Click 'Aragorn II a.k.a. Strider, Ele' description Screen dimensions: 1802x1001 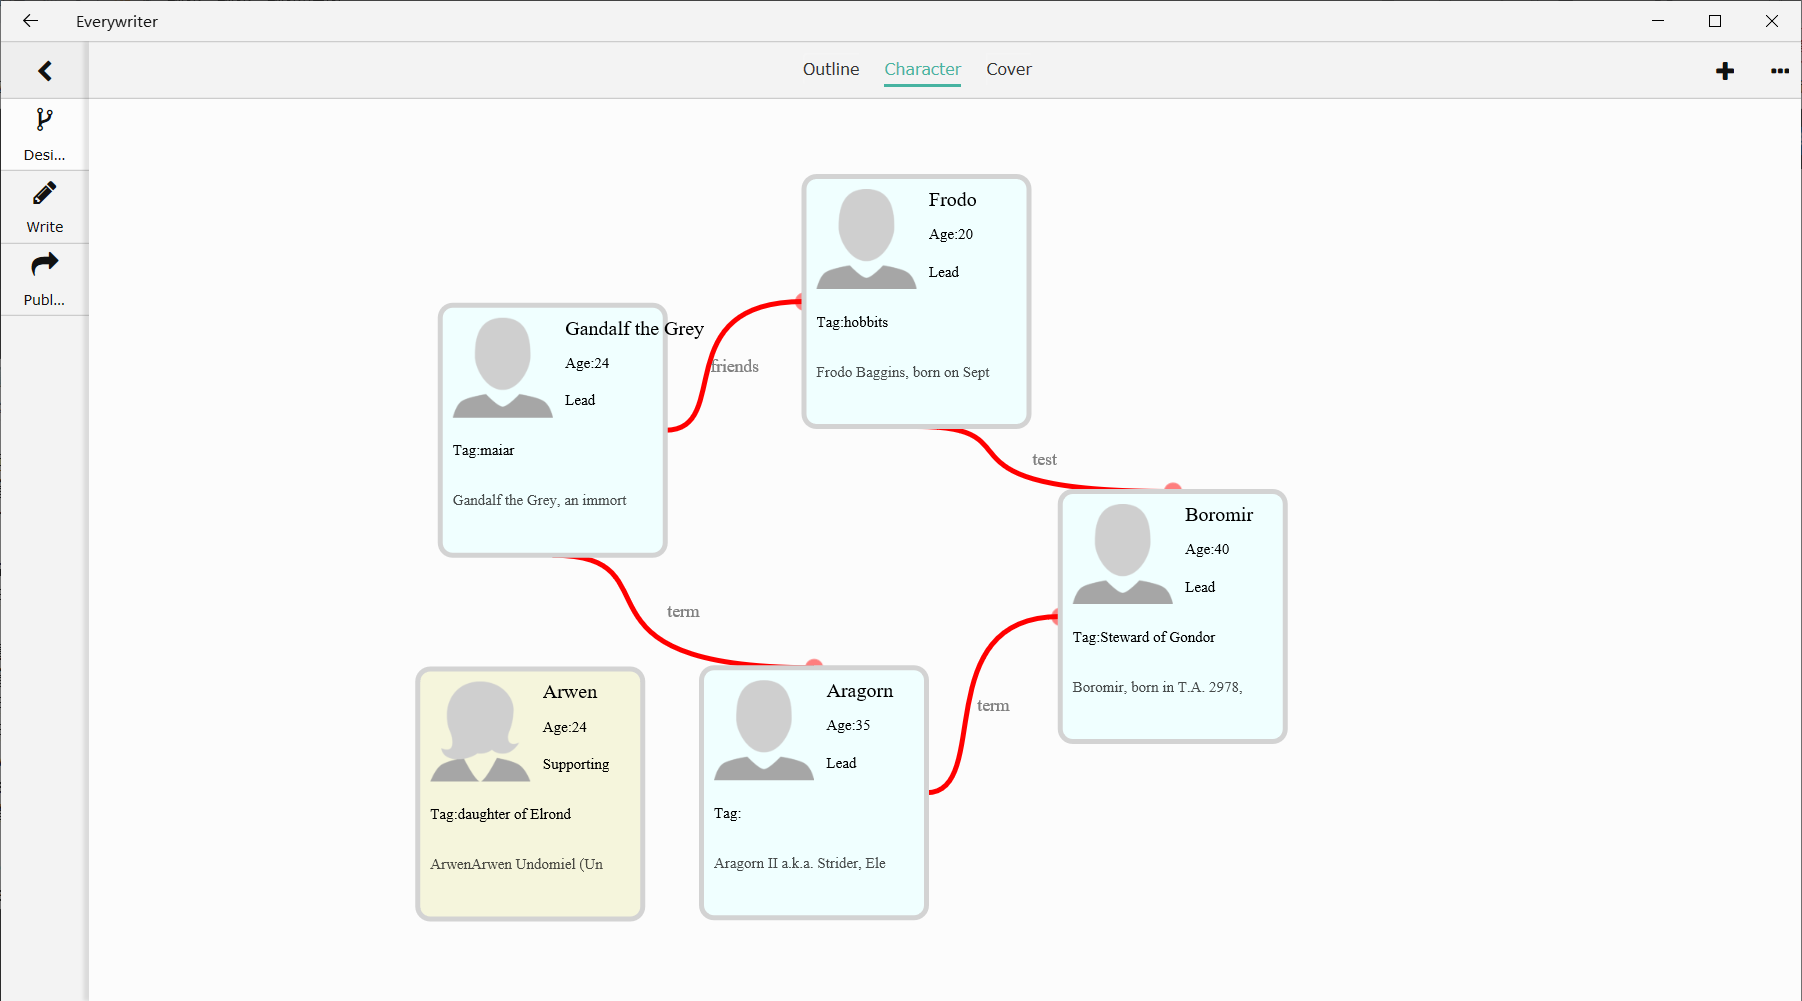coord(800,863)
